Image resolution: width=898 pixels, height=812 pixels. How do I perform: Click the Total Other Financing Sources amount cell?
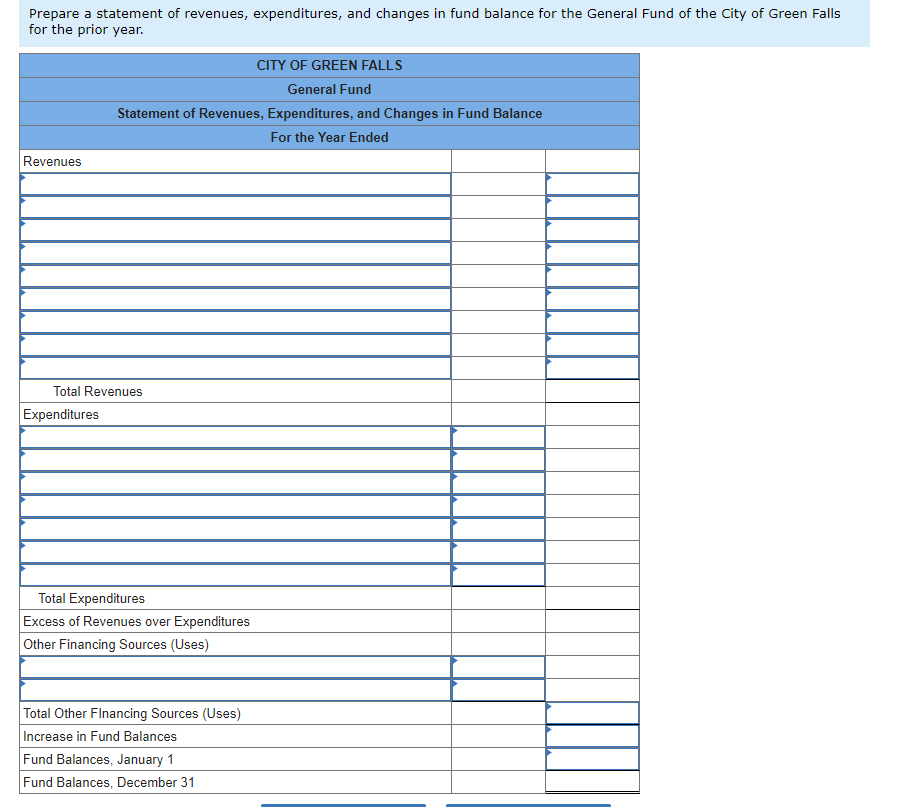point(592,713)
